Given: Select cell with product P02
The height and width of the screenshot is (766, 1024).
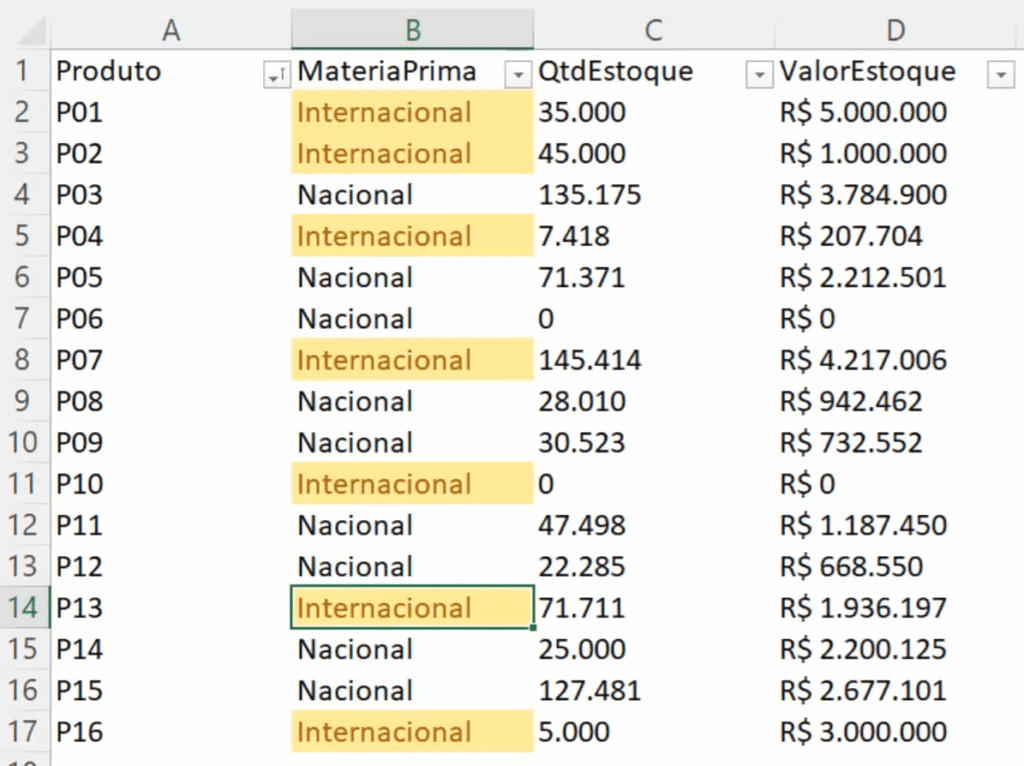Looking at the screenshot, I should [x=171, y=153].
